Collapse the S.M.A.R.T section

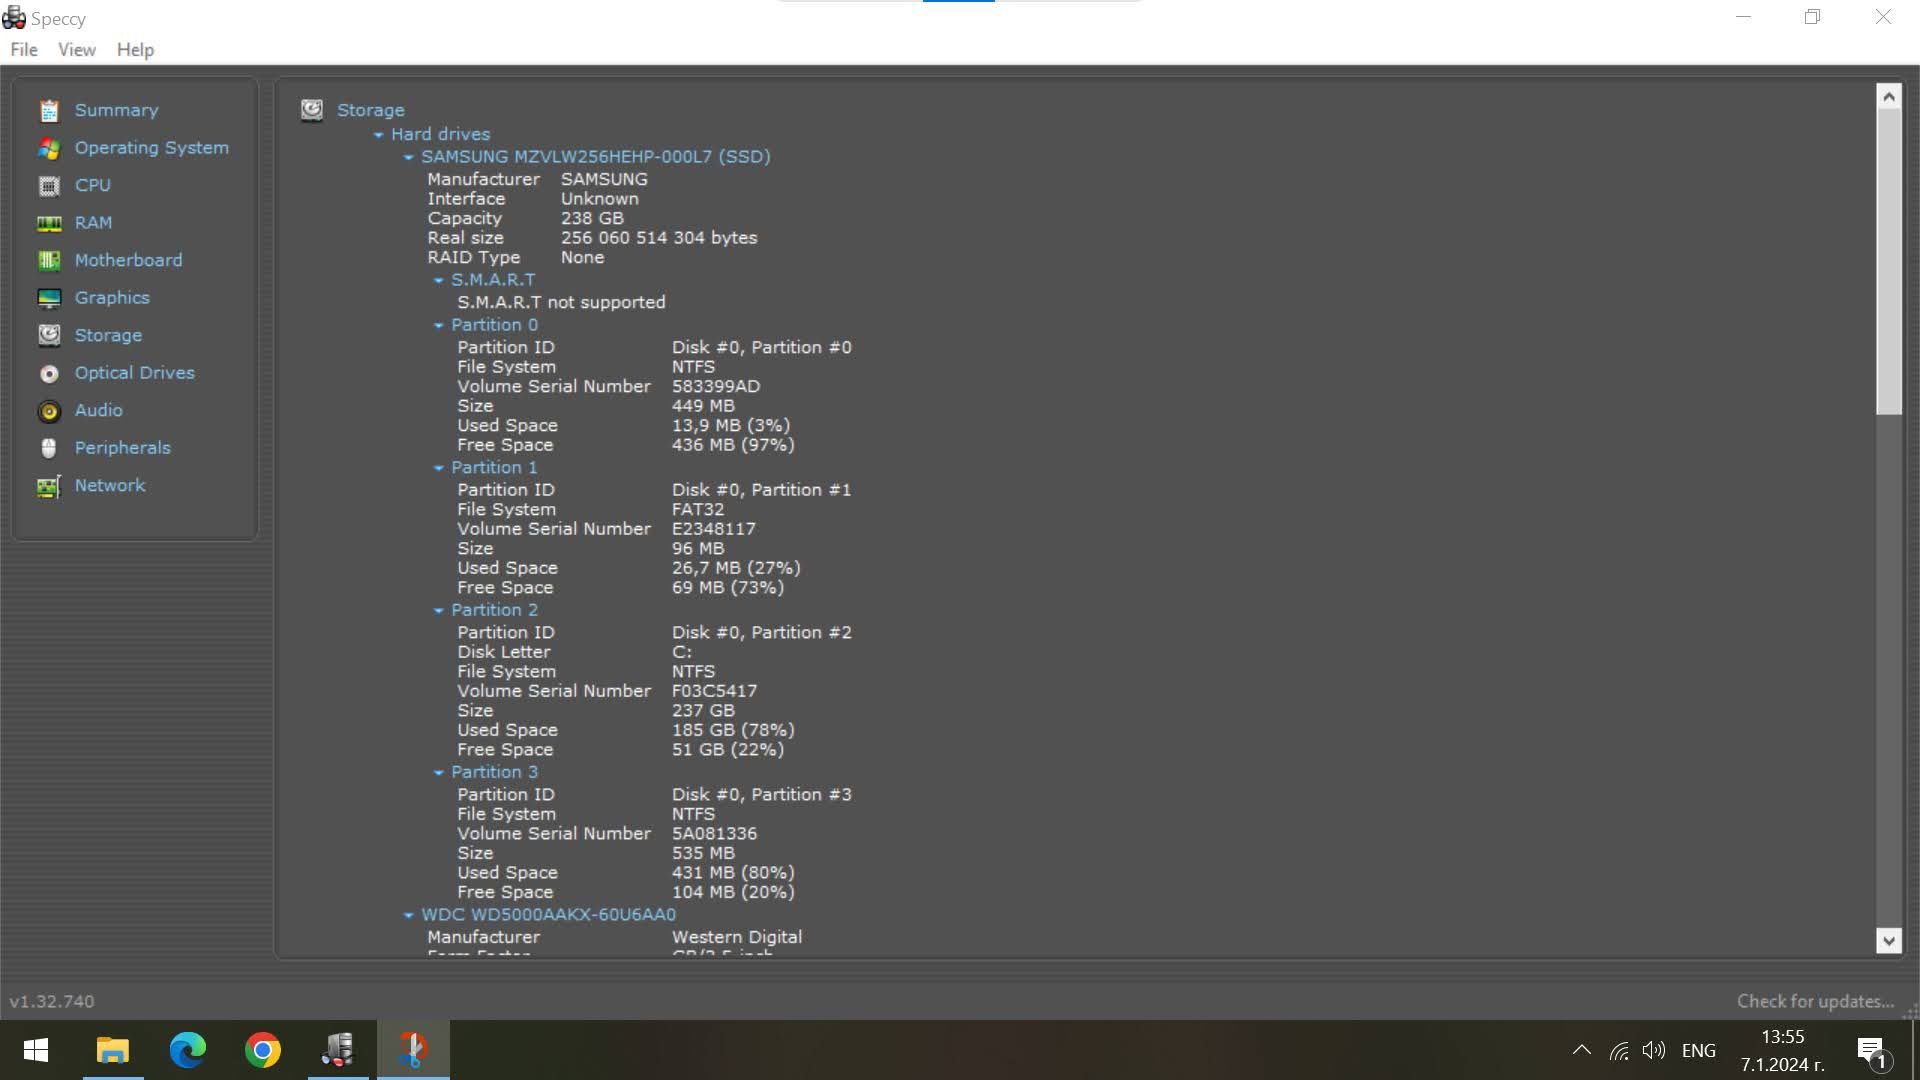(x=438, y=281)
